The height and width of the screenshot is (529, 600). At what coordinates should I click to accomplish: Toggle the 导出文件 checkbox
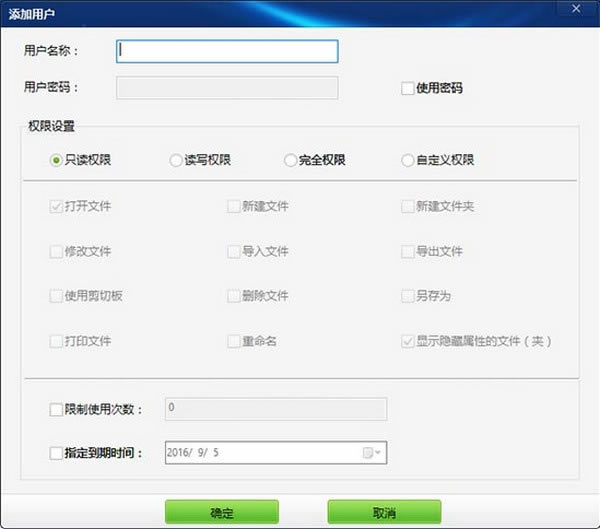pyautogui.click(x=408, y=252)
